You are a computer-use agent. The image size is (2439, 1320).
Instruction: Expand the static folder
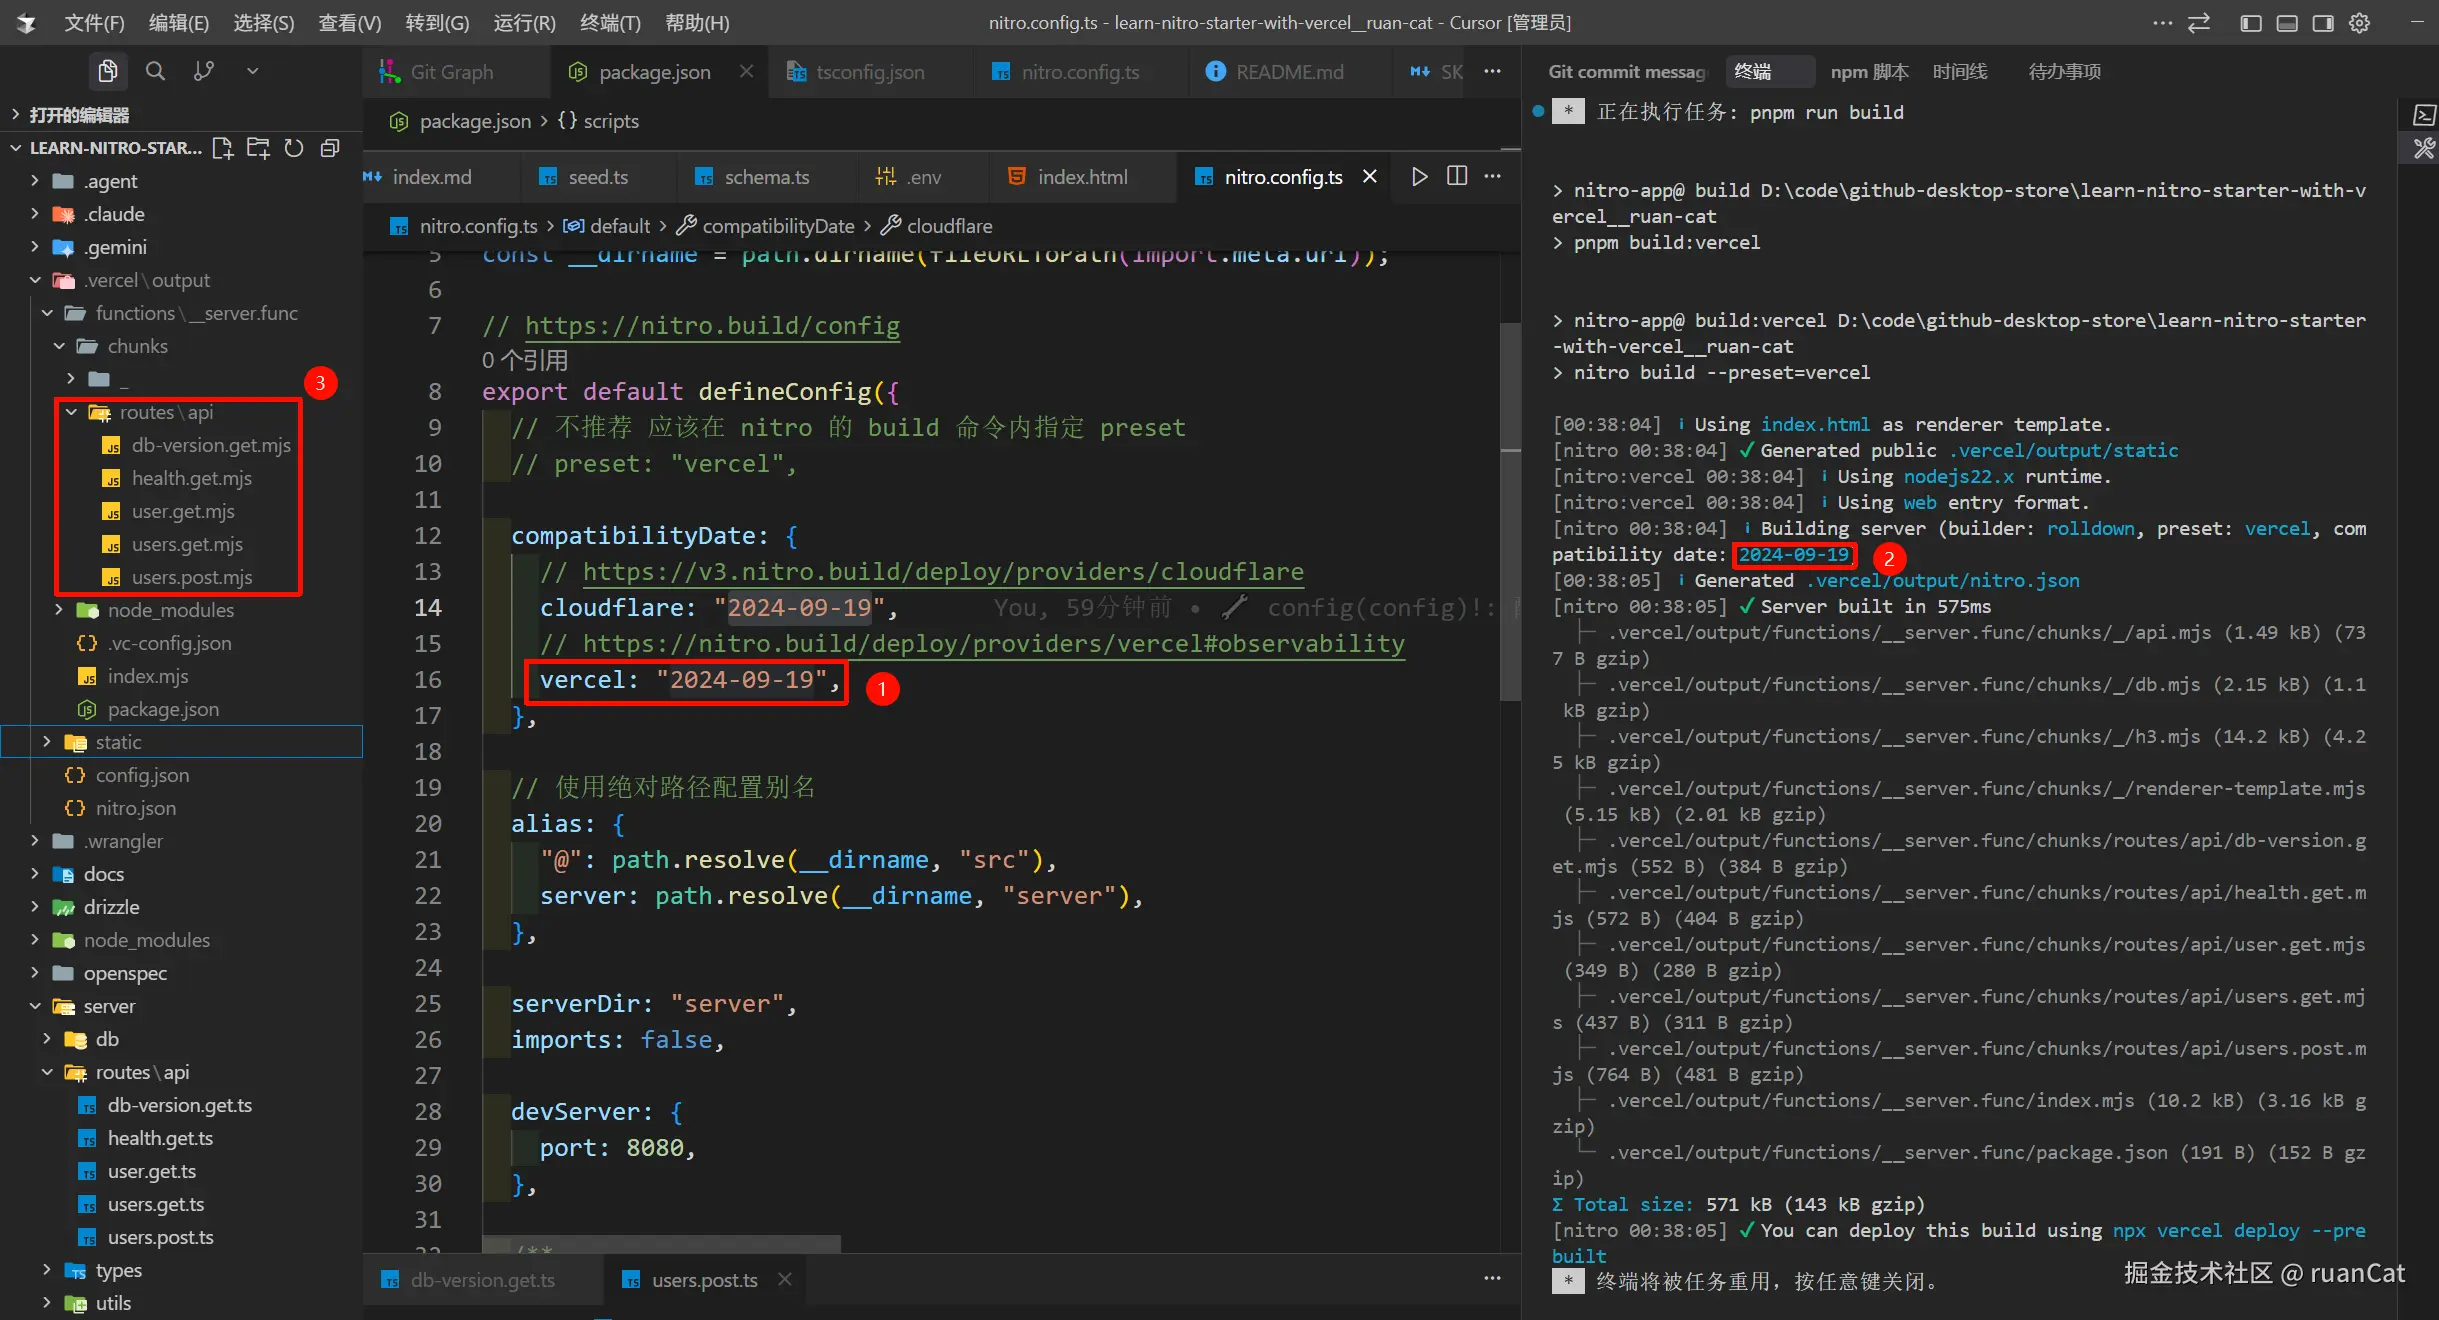tap(118, 742)
